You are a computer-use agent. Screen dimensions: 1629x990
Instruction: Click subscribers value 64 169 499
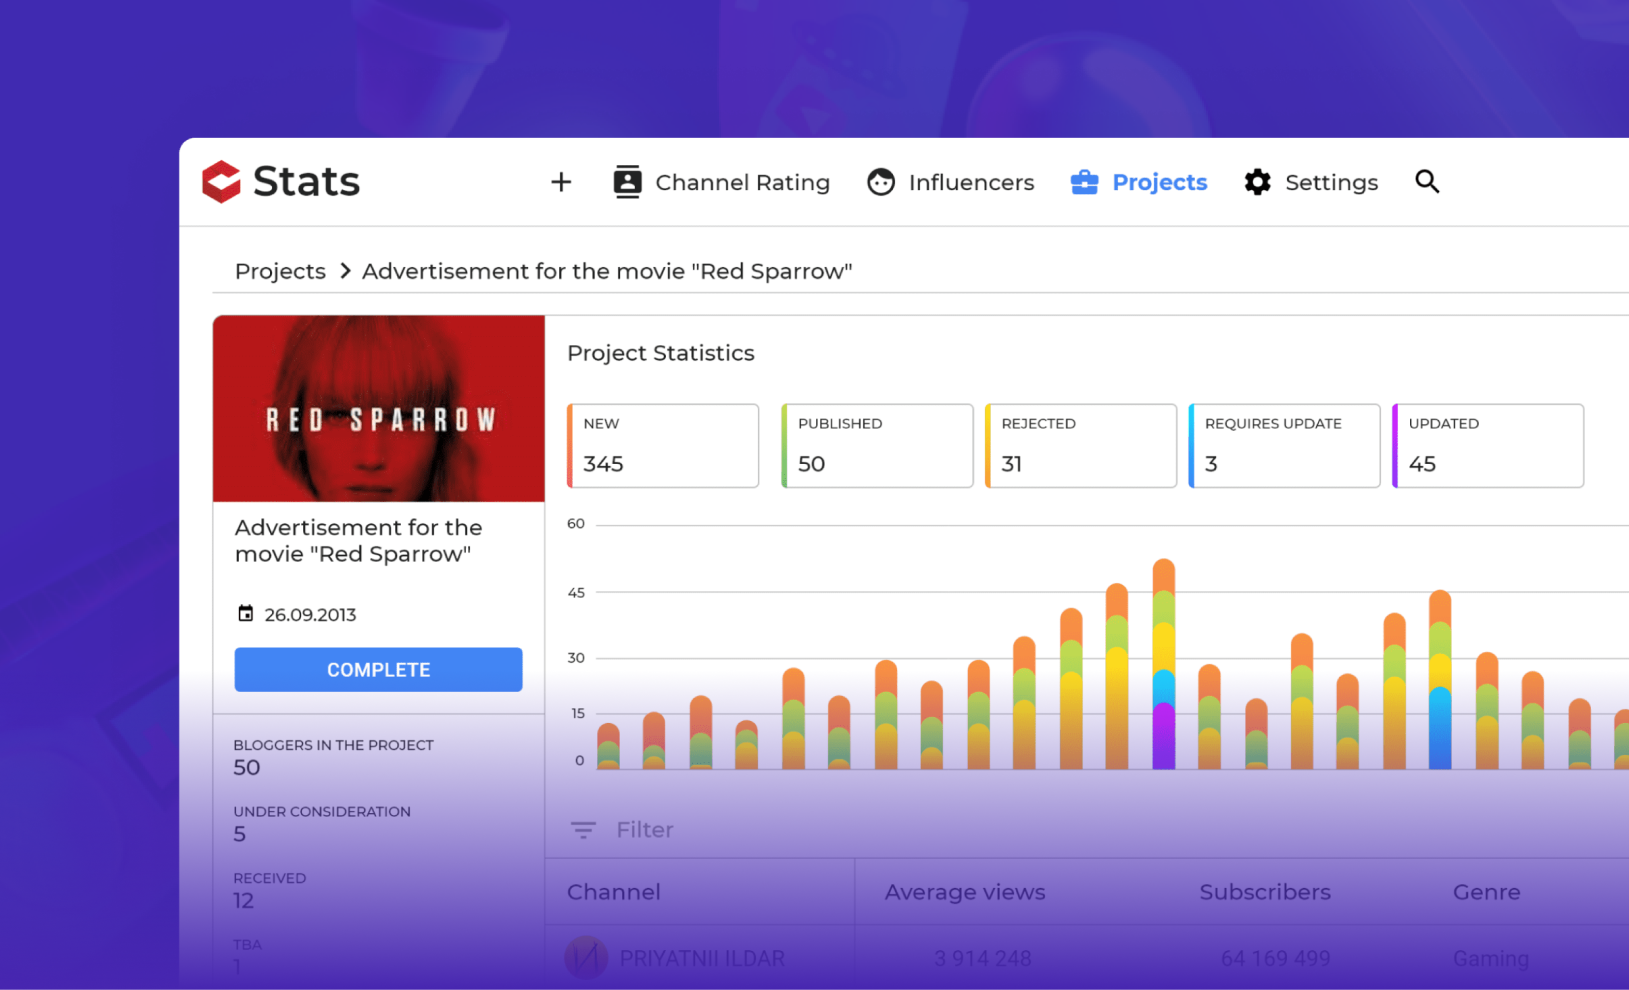1275,958
